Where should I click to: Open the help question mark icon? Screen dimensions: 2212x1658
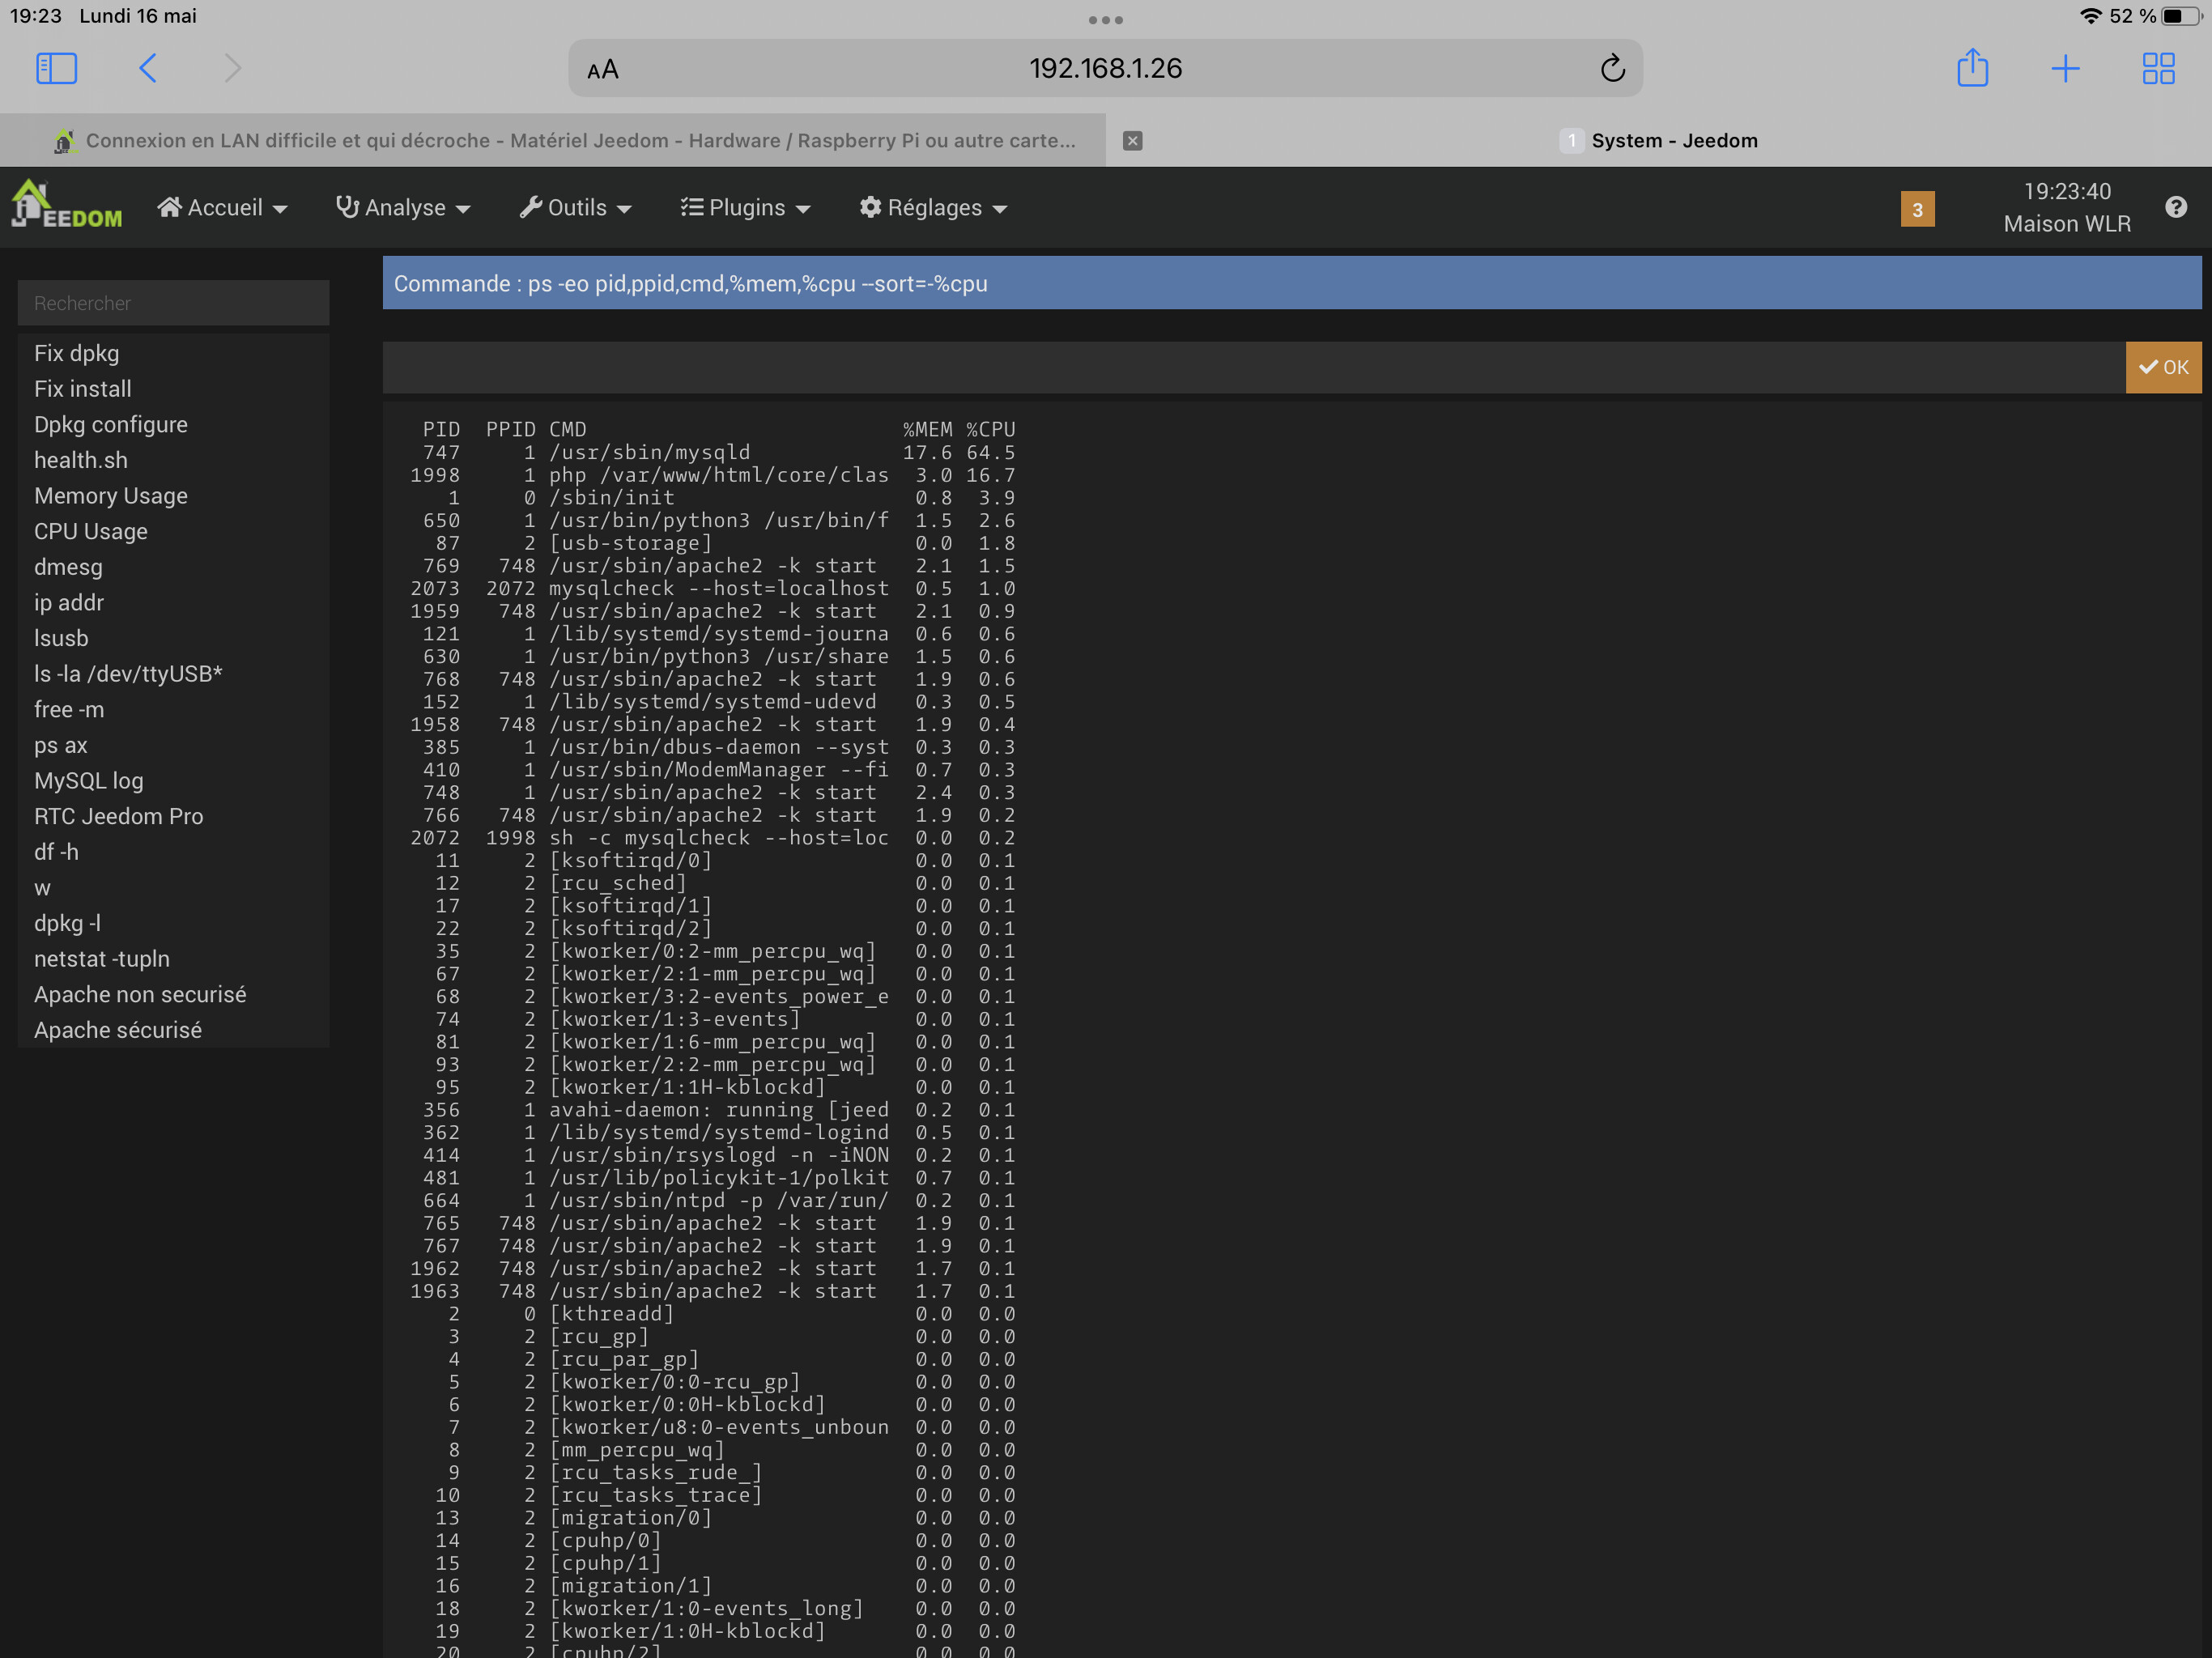pos(2176,207)
